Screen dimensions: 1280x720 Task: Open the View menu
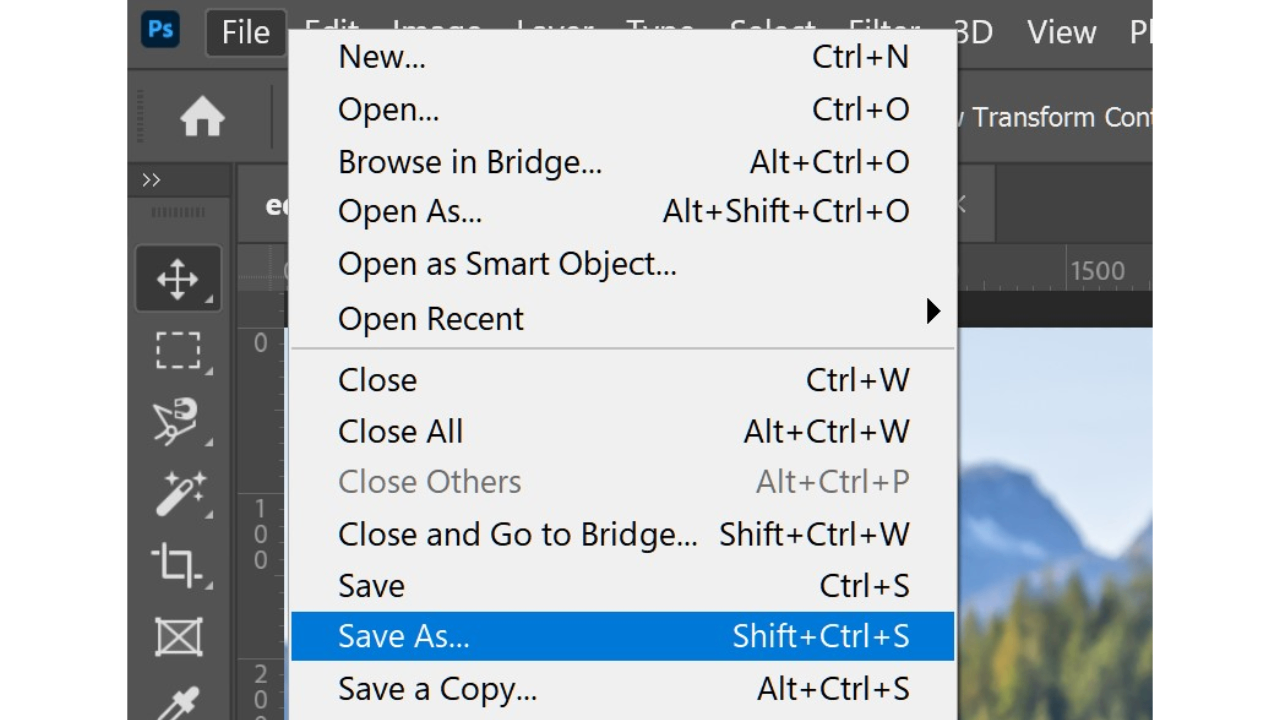(x=1061, y=32)
